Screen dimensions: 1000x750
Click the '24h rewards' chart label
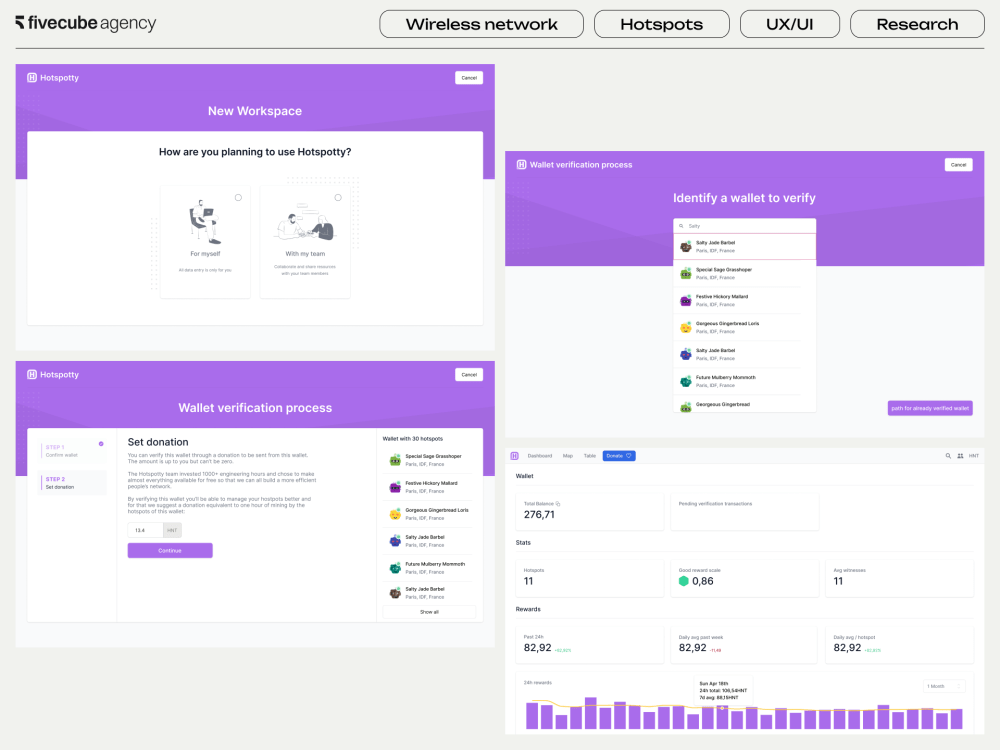click(538, 682)
